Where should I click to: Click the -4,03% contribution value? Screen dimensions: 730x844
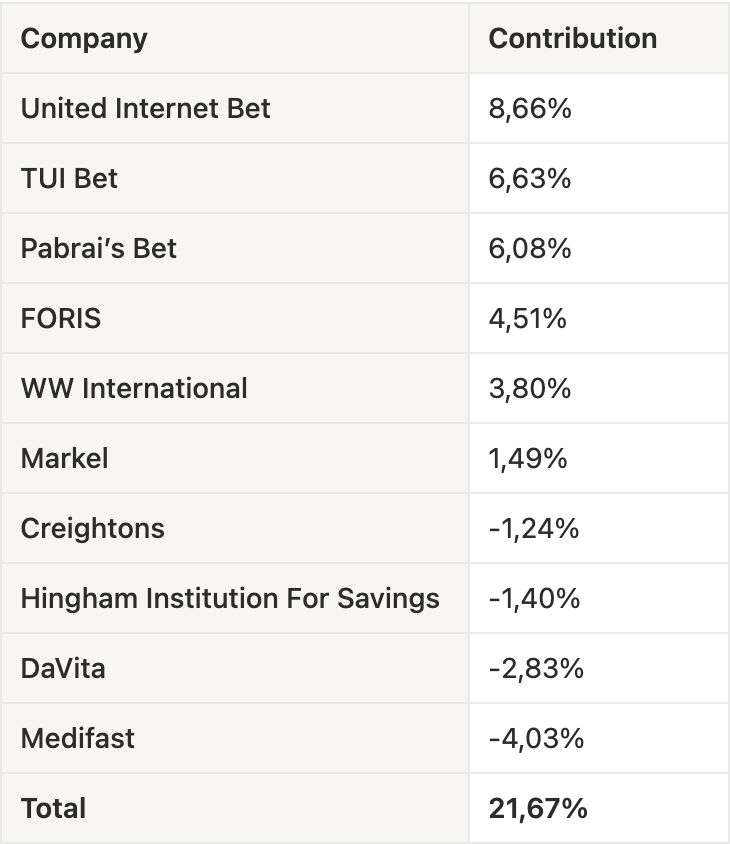click(x=536, y=738)
